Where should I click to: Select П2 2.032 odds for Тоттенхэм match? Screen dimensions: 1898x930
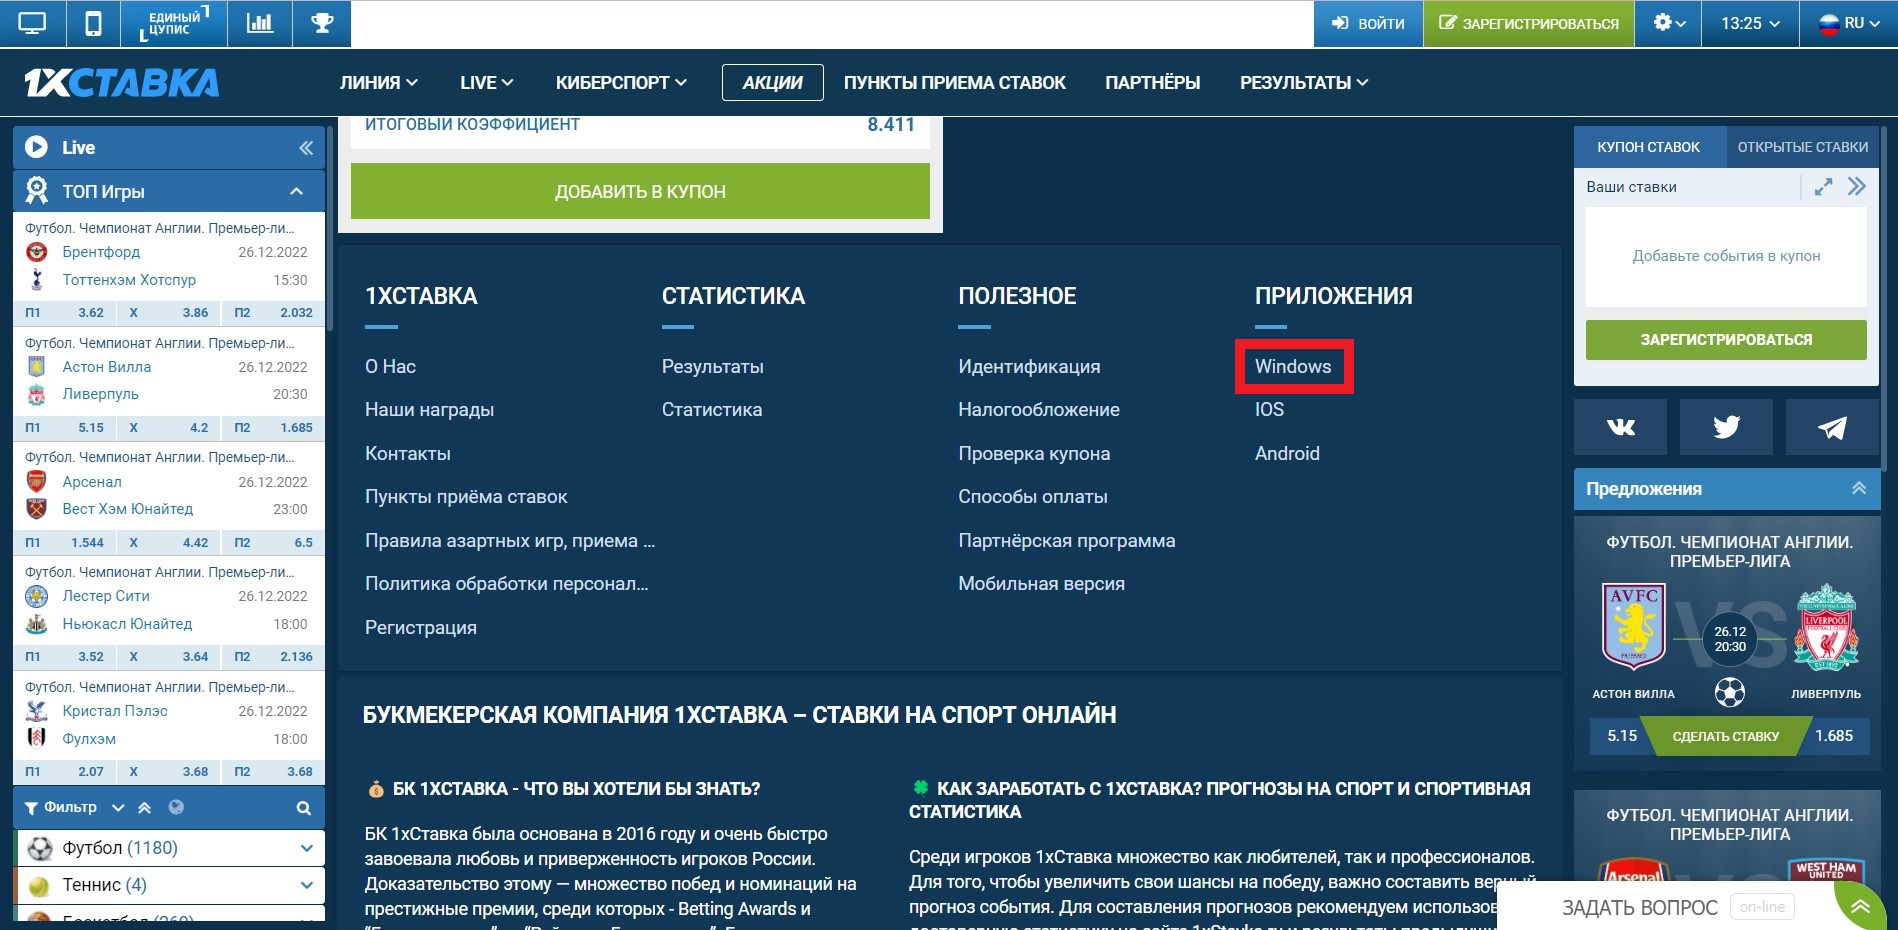click(x=273, y=313)
